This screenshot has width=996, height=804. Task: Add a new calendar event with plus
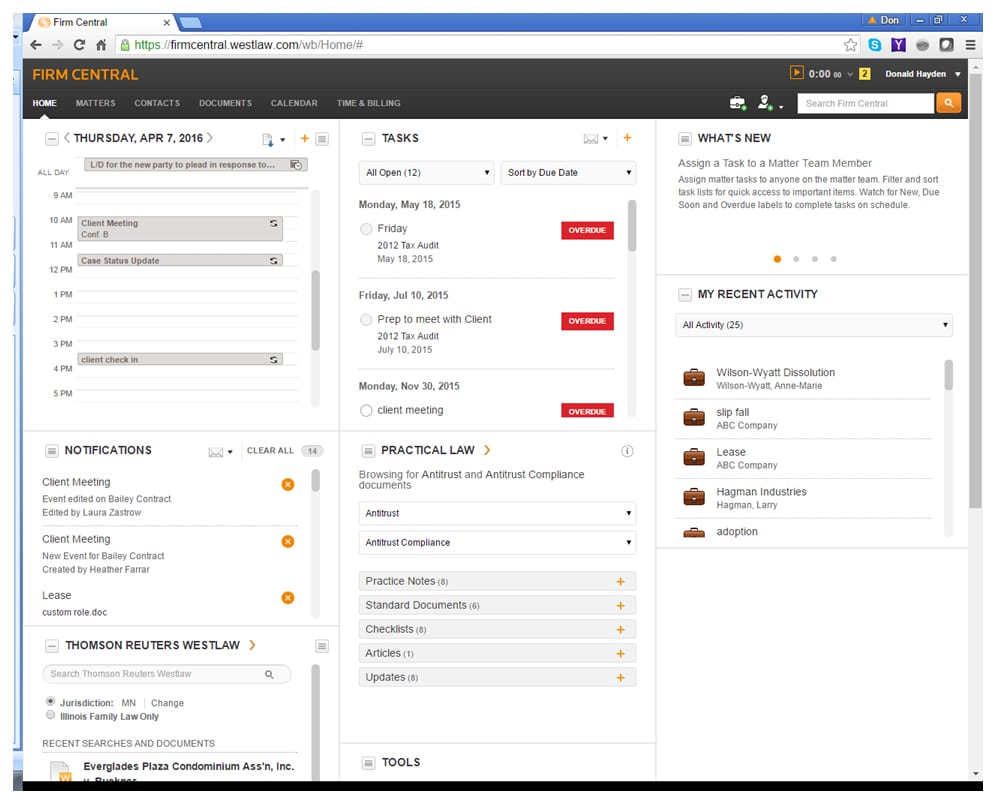[x=305, y=138]
